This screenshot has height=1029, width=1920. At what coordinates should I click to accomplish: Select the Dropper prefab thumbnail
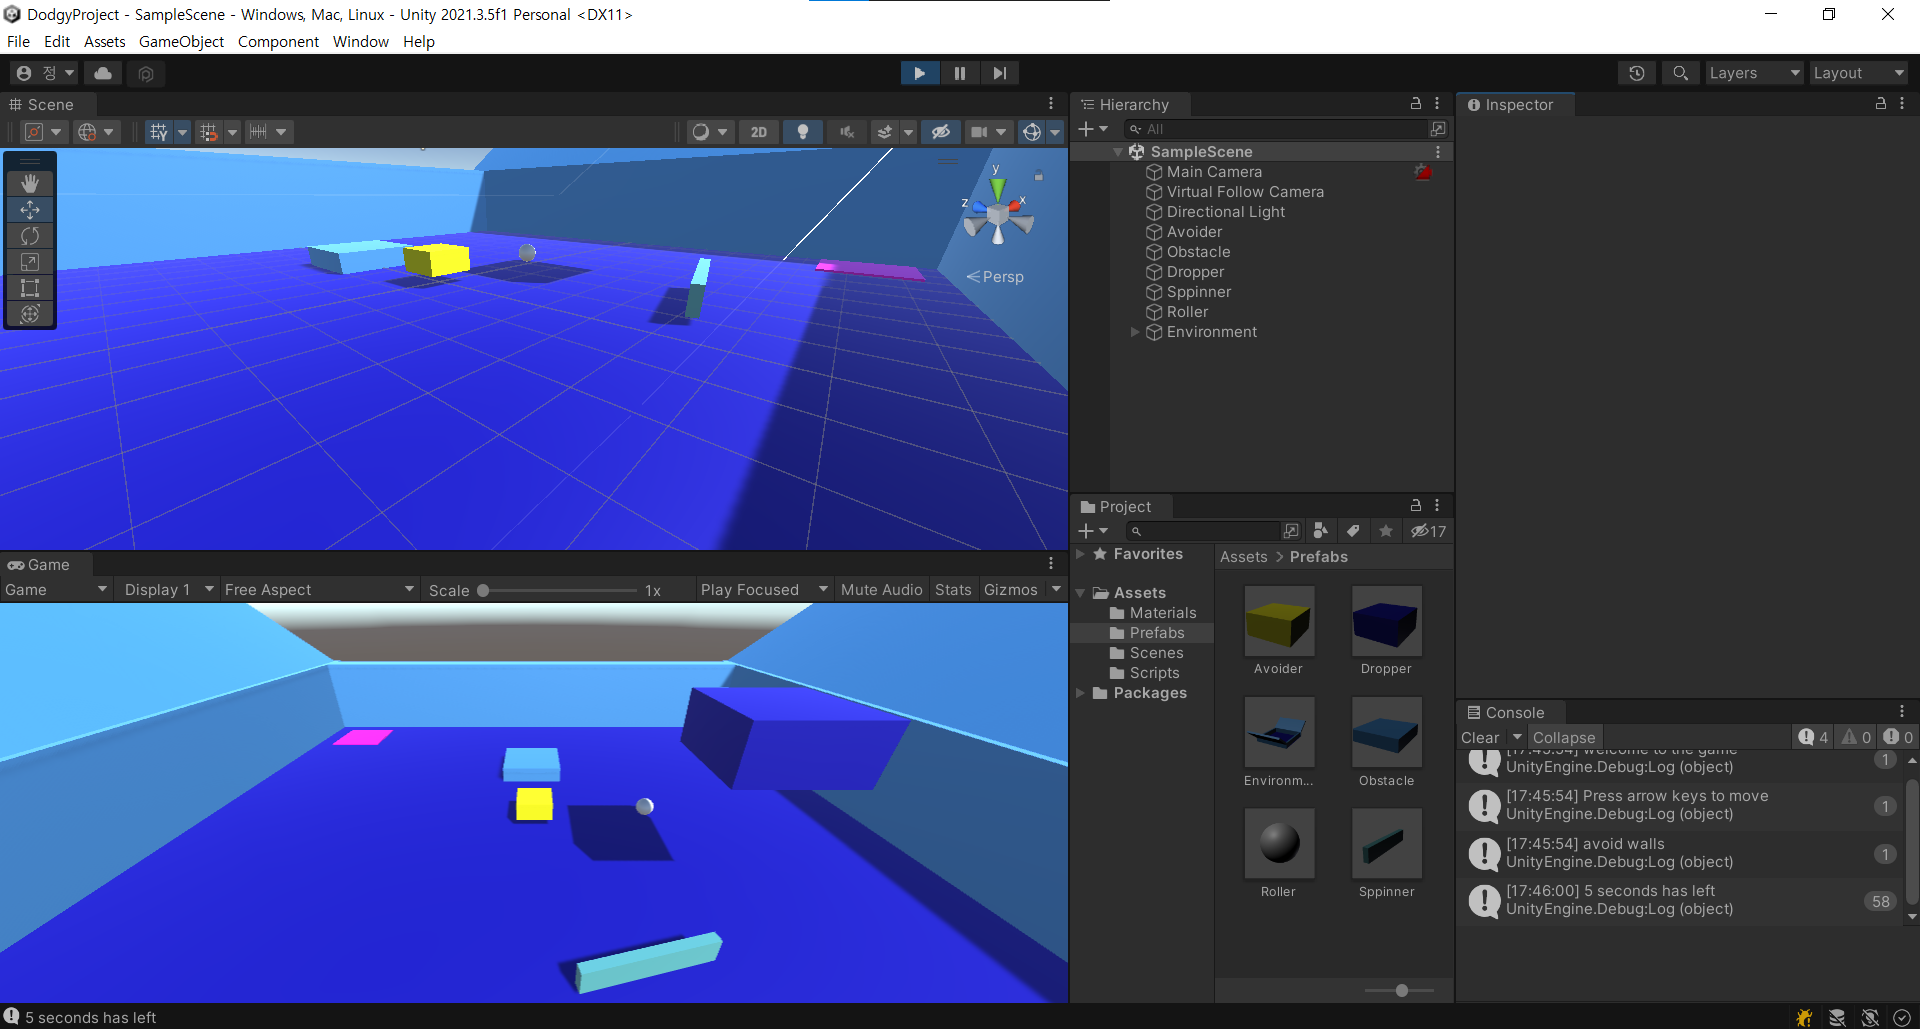point(1386,621)
